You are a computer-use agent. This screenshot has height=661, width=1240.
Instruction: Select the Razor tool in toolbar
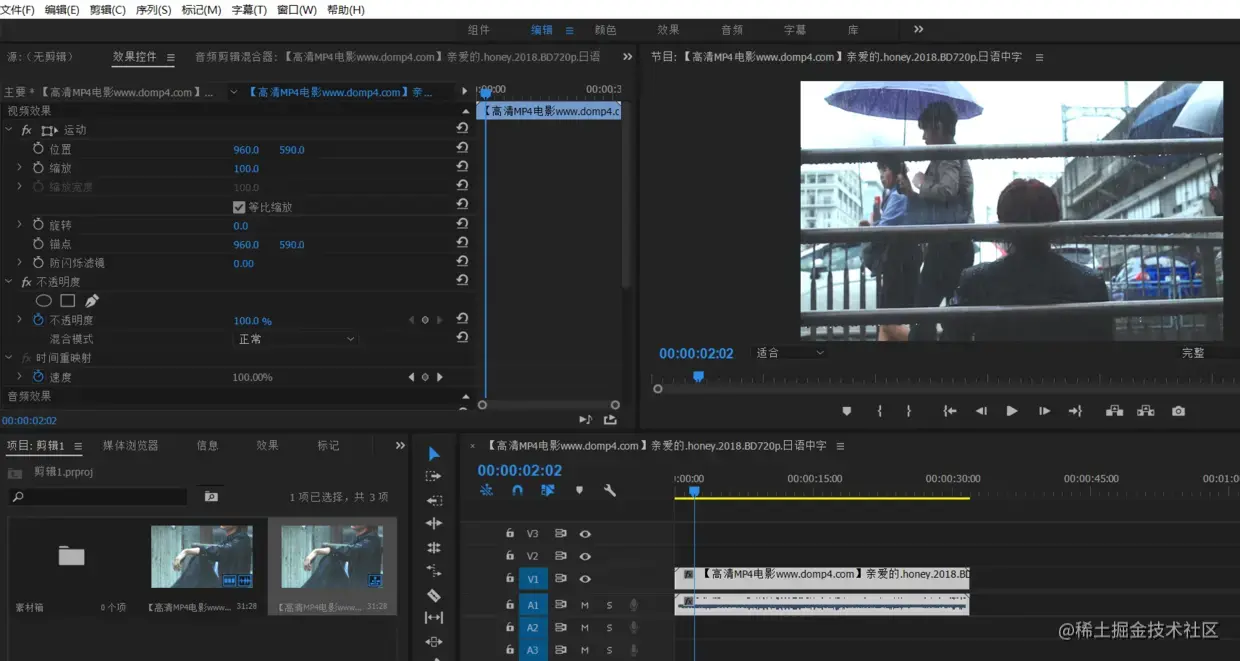[433, 595]
